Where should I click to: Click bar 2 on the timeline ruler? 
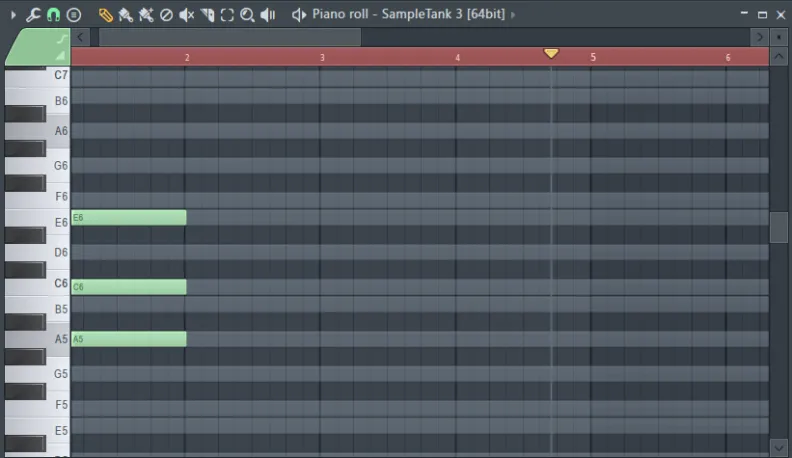click(187, 58)
